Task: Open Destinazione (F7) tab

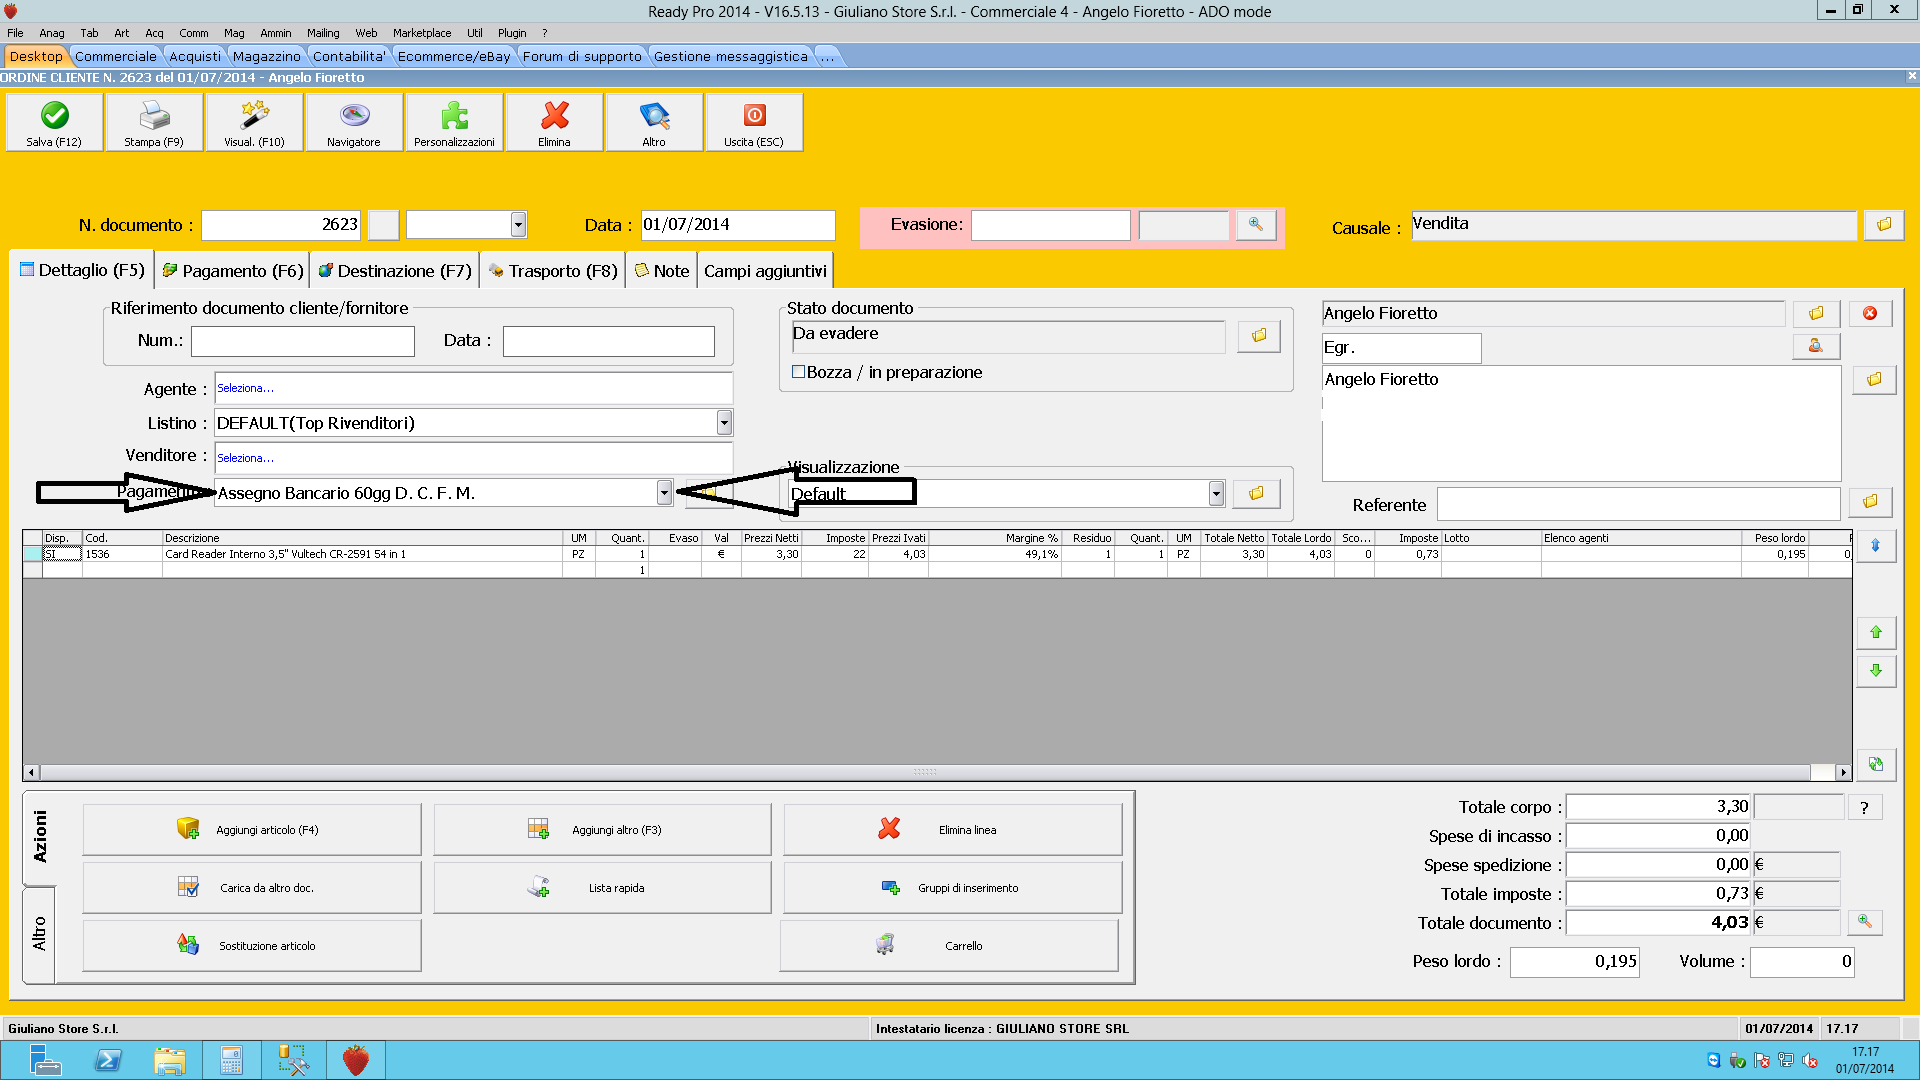Action: point(394,271)
